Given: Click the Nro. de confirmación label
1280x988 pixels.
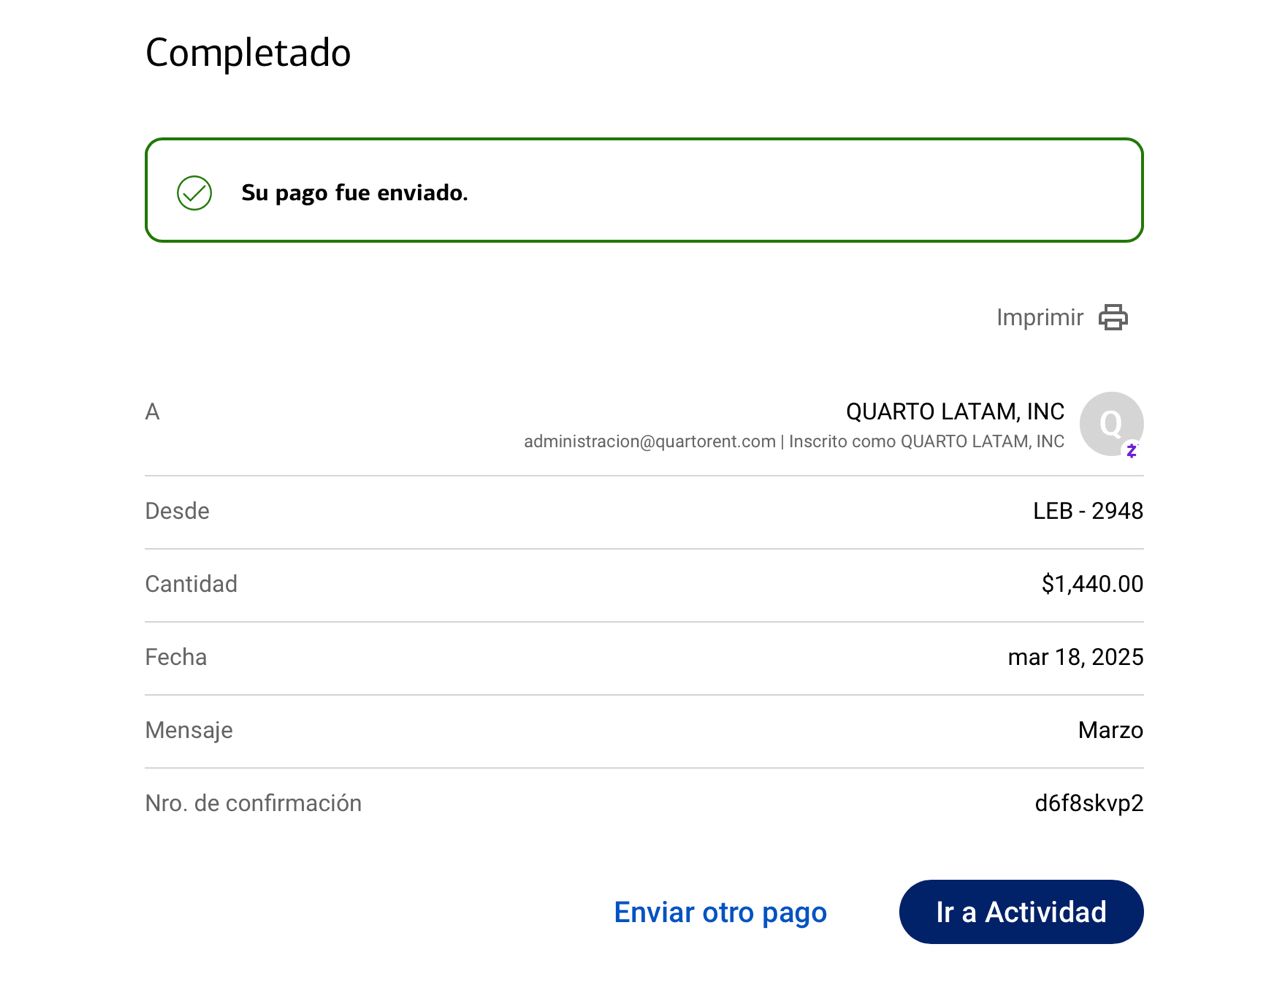Looking at the screenshot, I should click(x=253, y=803).
